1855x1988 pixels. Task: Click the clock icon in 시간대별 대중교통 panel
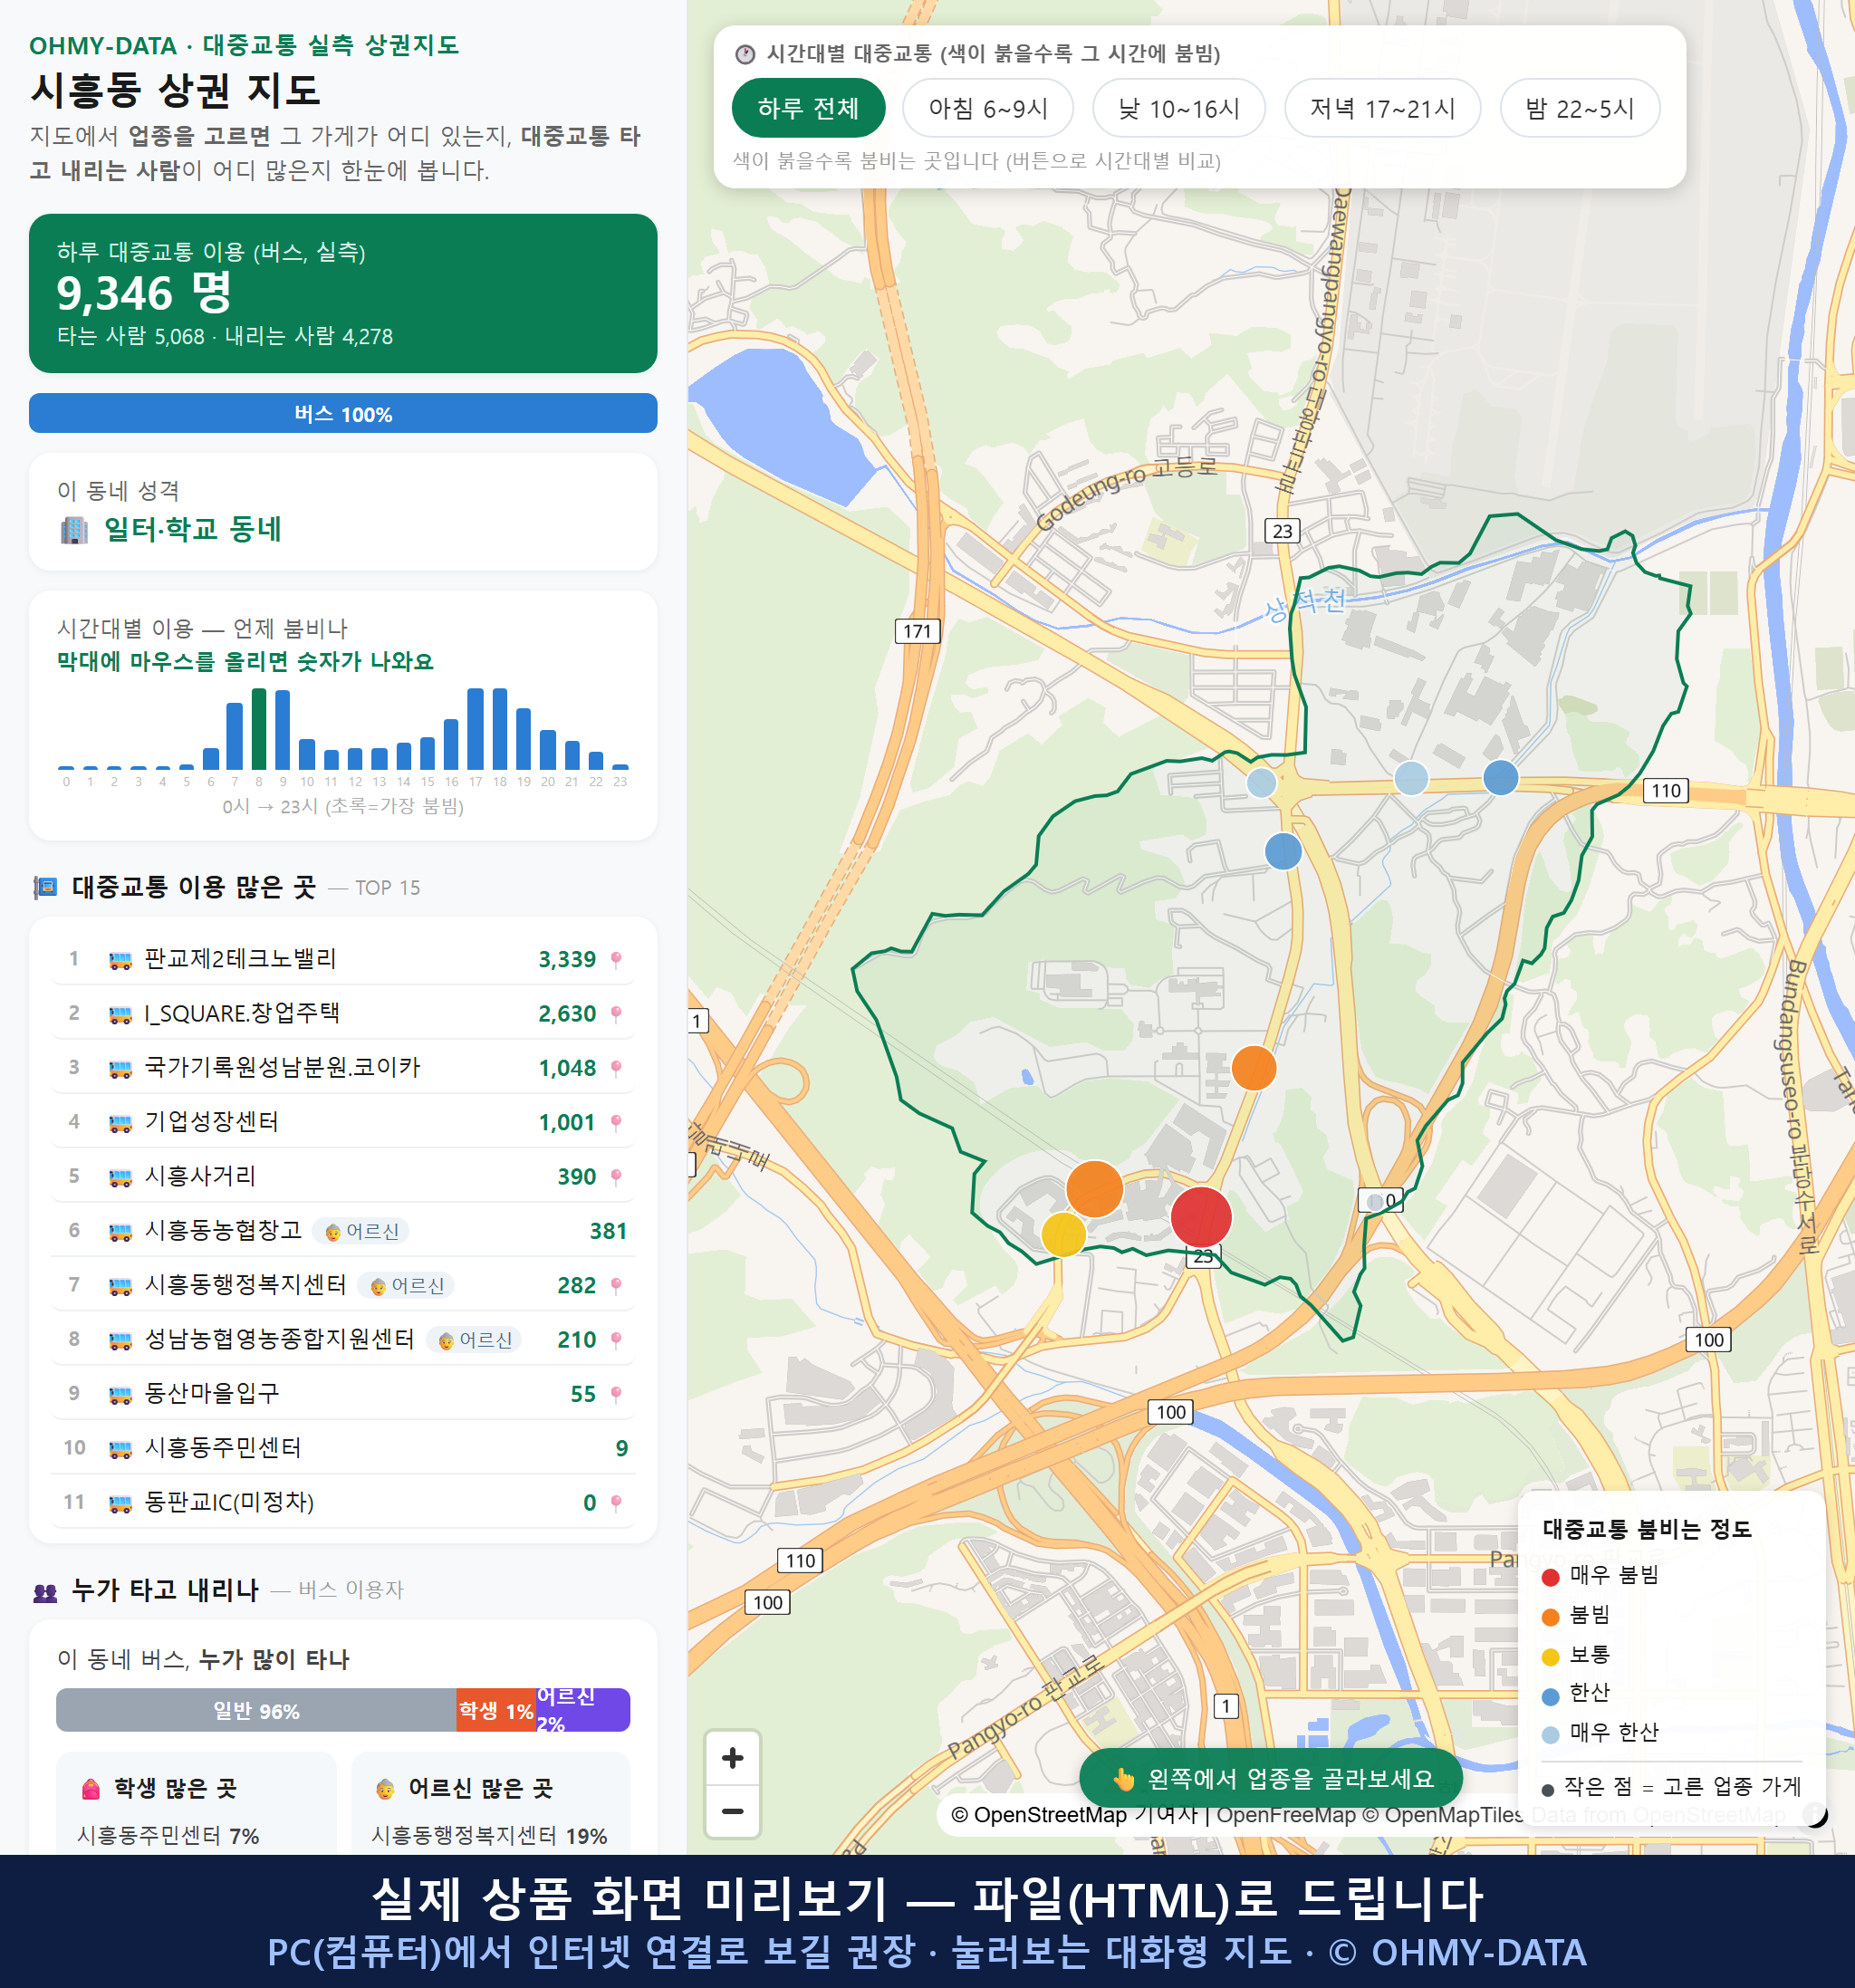point(745,54)
